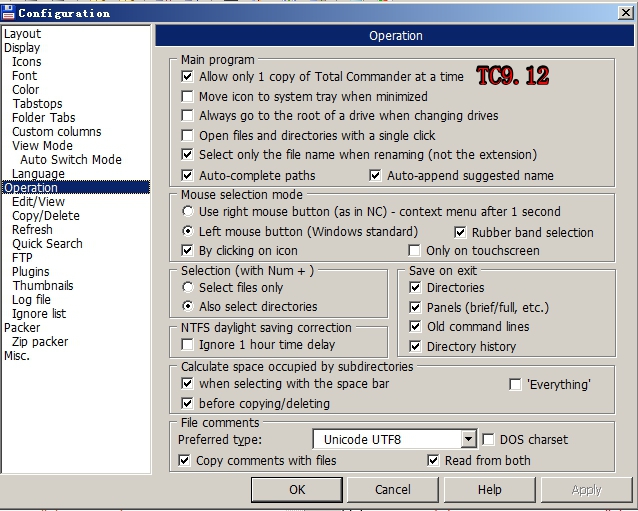Go to the Font settings page
Viewport: 638px width, 511px height.
24,75
